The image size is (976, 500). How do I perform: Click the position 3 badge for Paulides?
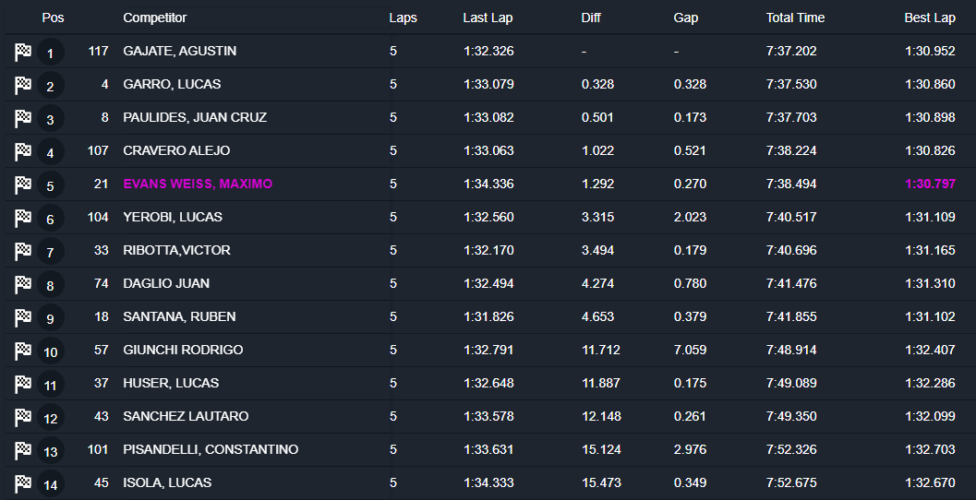tap(50, 120)
